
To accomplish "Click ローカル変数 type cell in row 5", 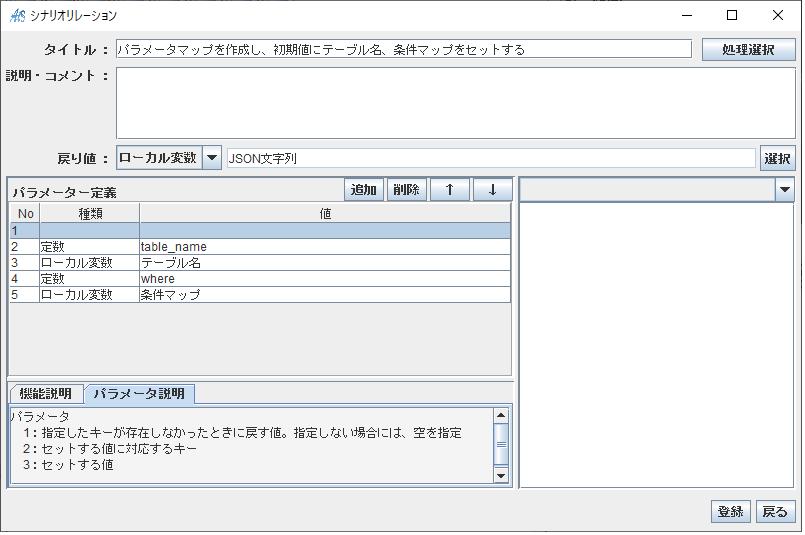I will [89, 295].
